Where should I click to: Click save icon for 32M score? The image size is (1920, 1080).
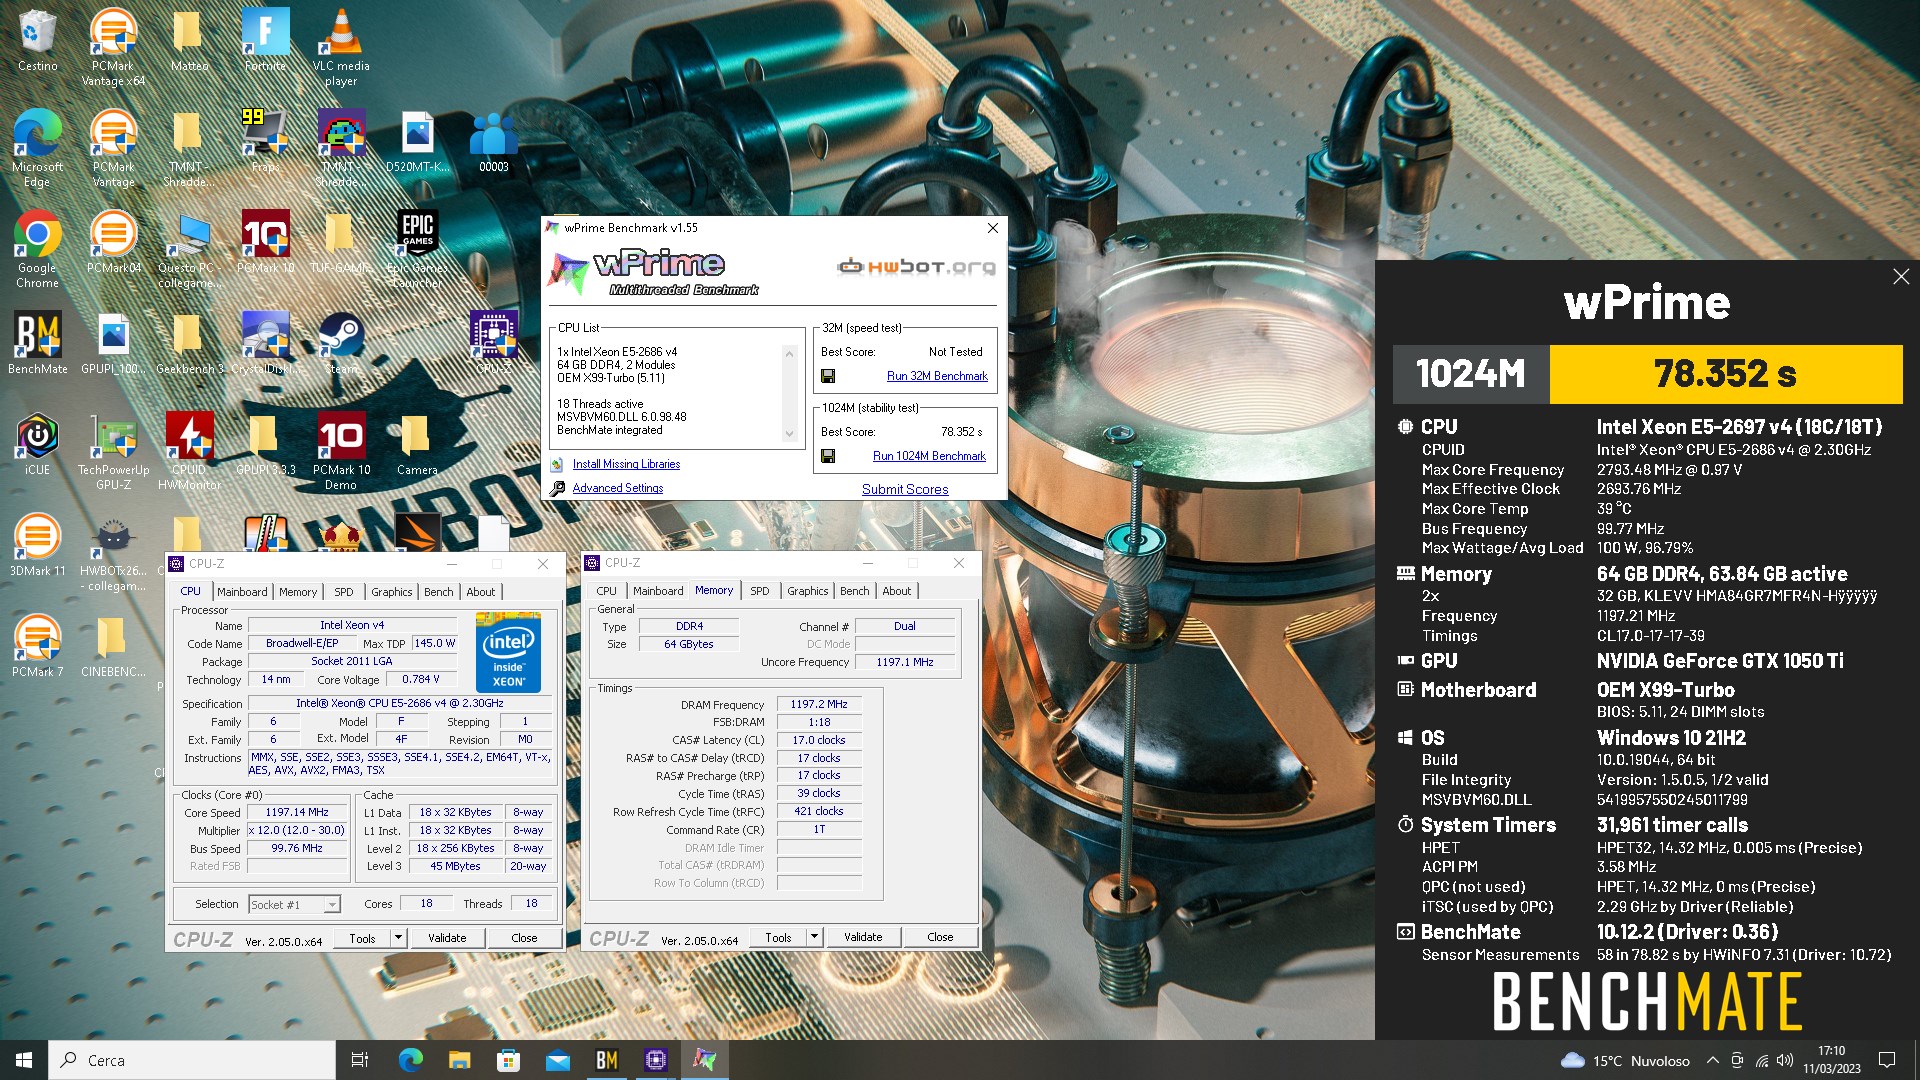point(828,376)
